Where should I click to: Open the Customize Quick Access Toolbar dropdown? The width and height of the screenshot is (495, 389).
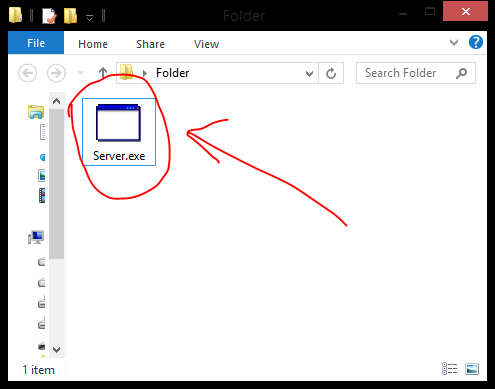pos(89,17)
